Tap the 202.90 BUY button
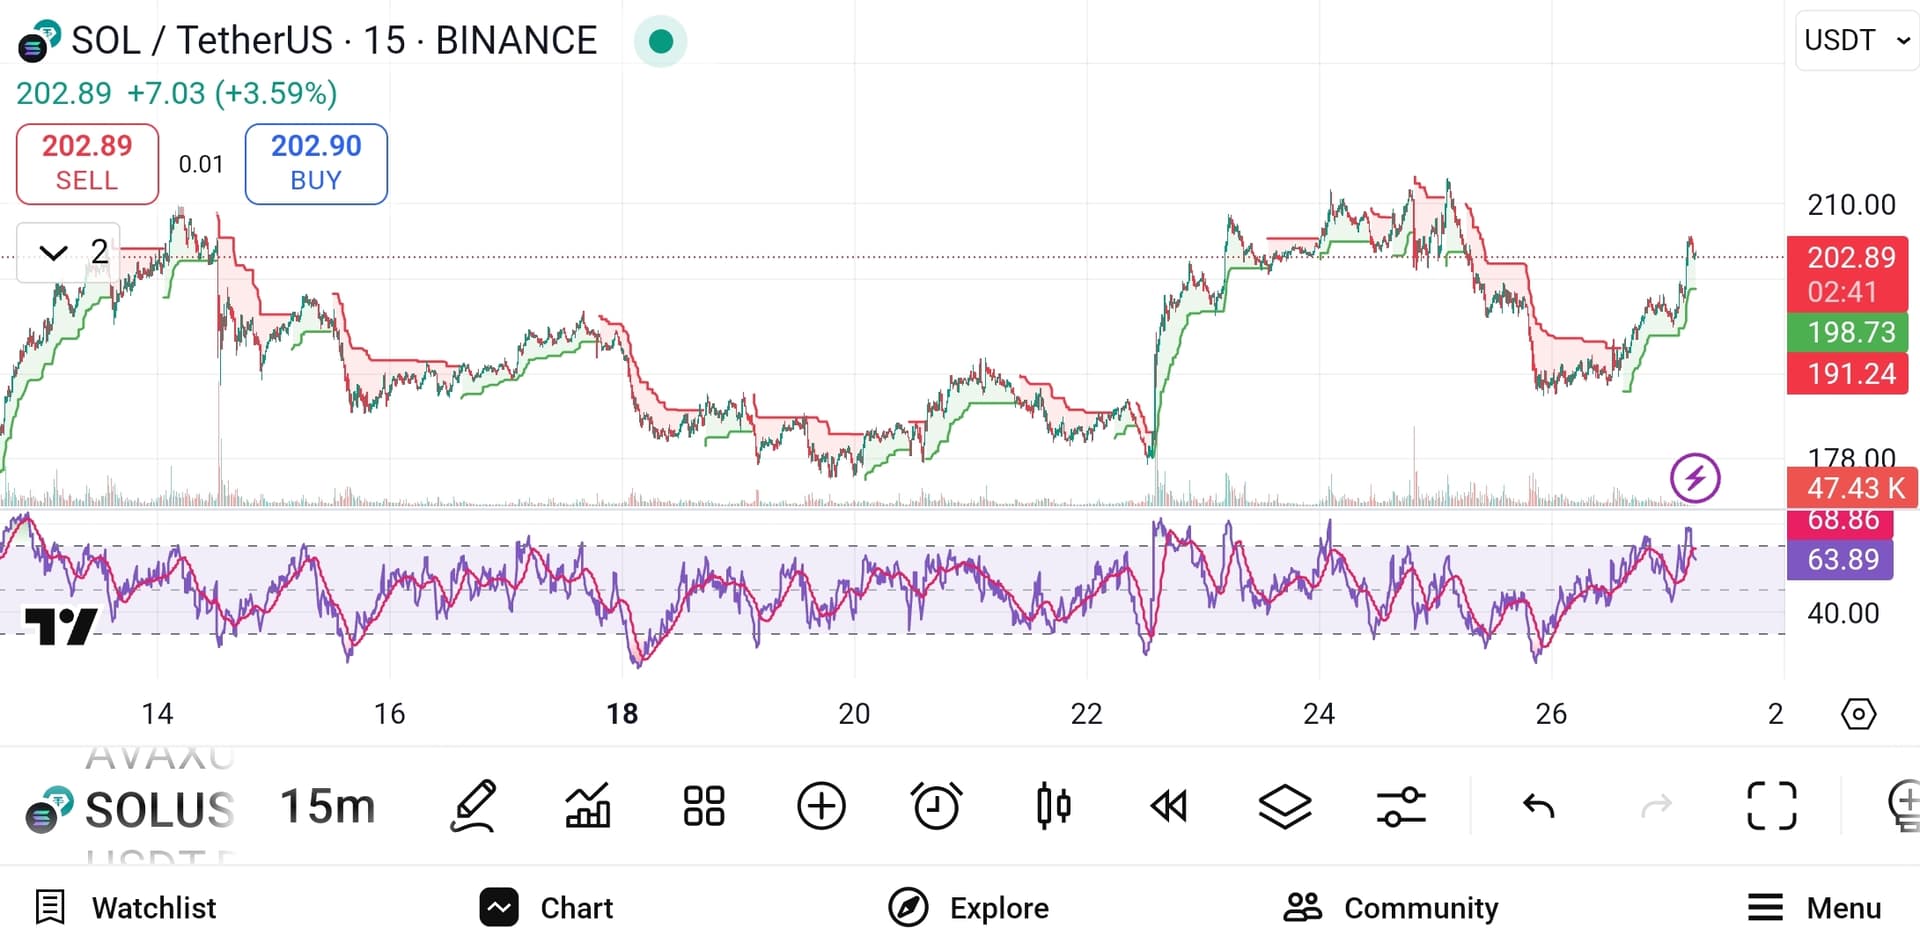The width and height of the screenshot is (1920, 951). coord(316,164)
